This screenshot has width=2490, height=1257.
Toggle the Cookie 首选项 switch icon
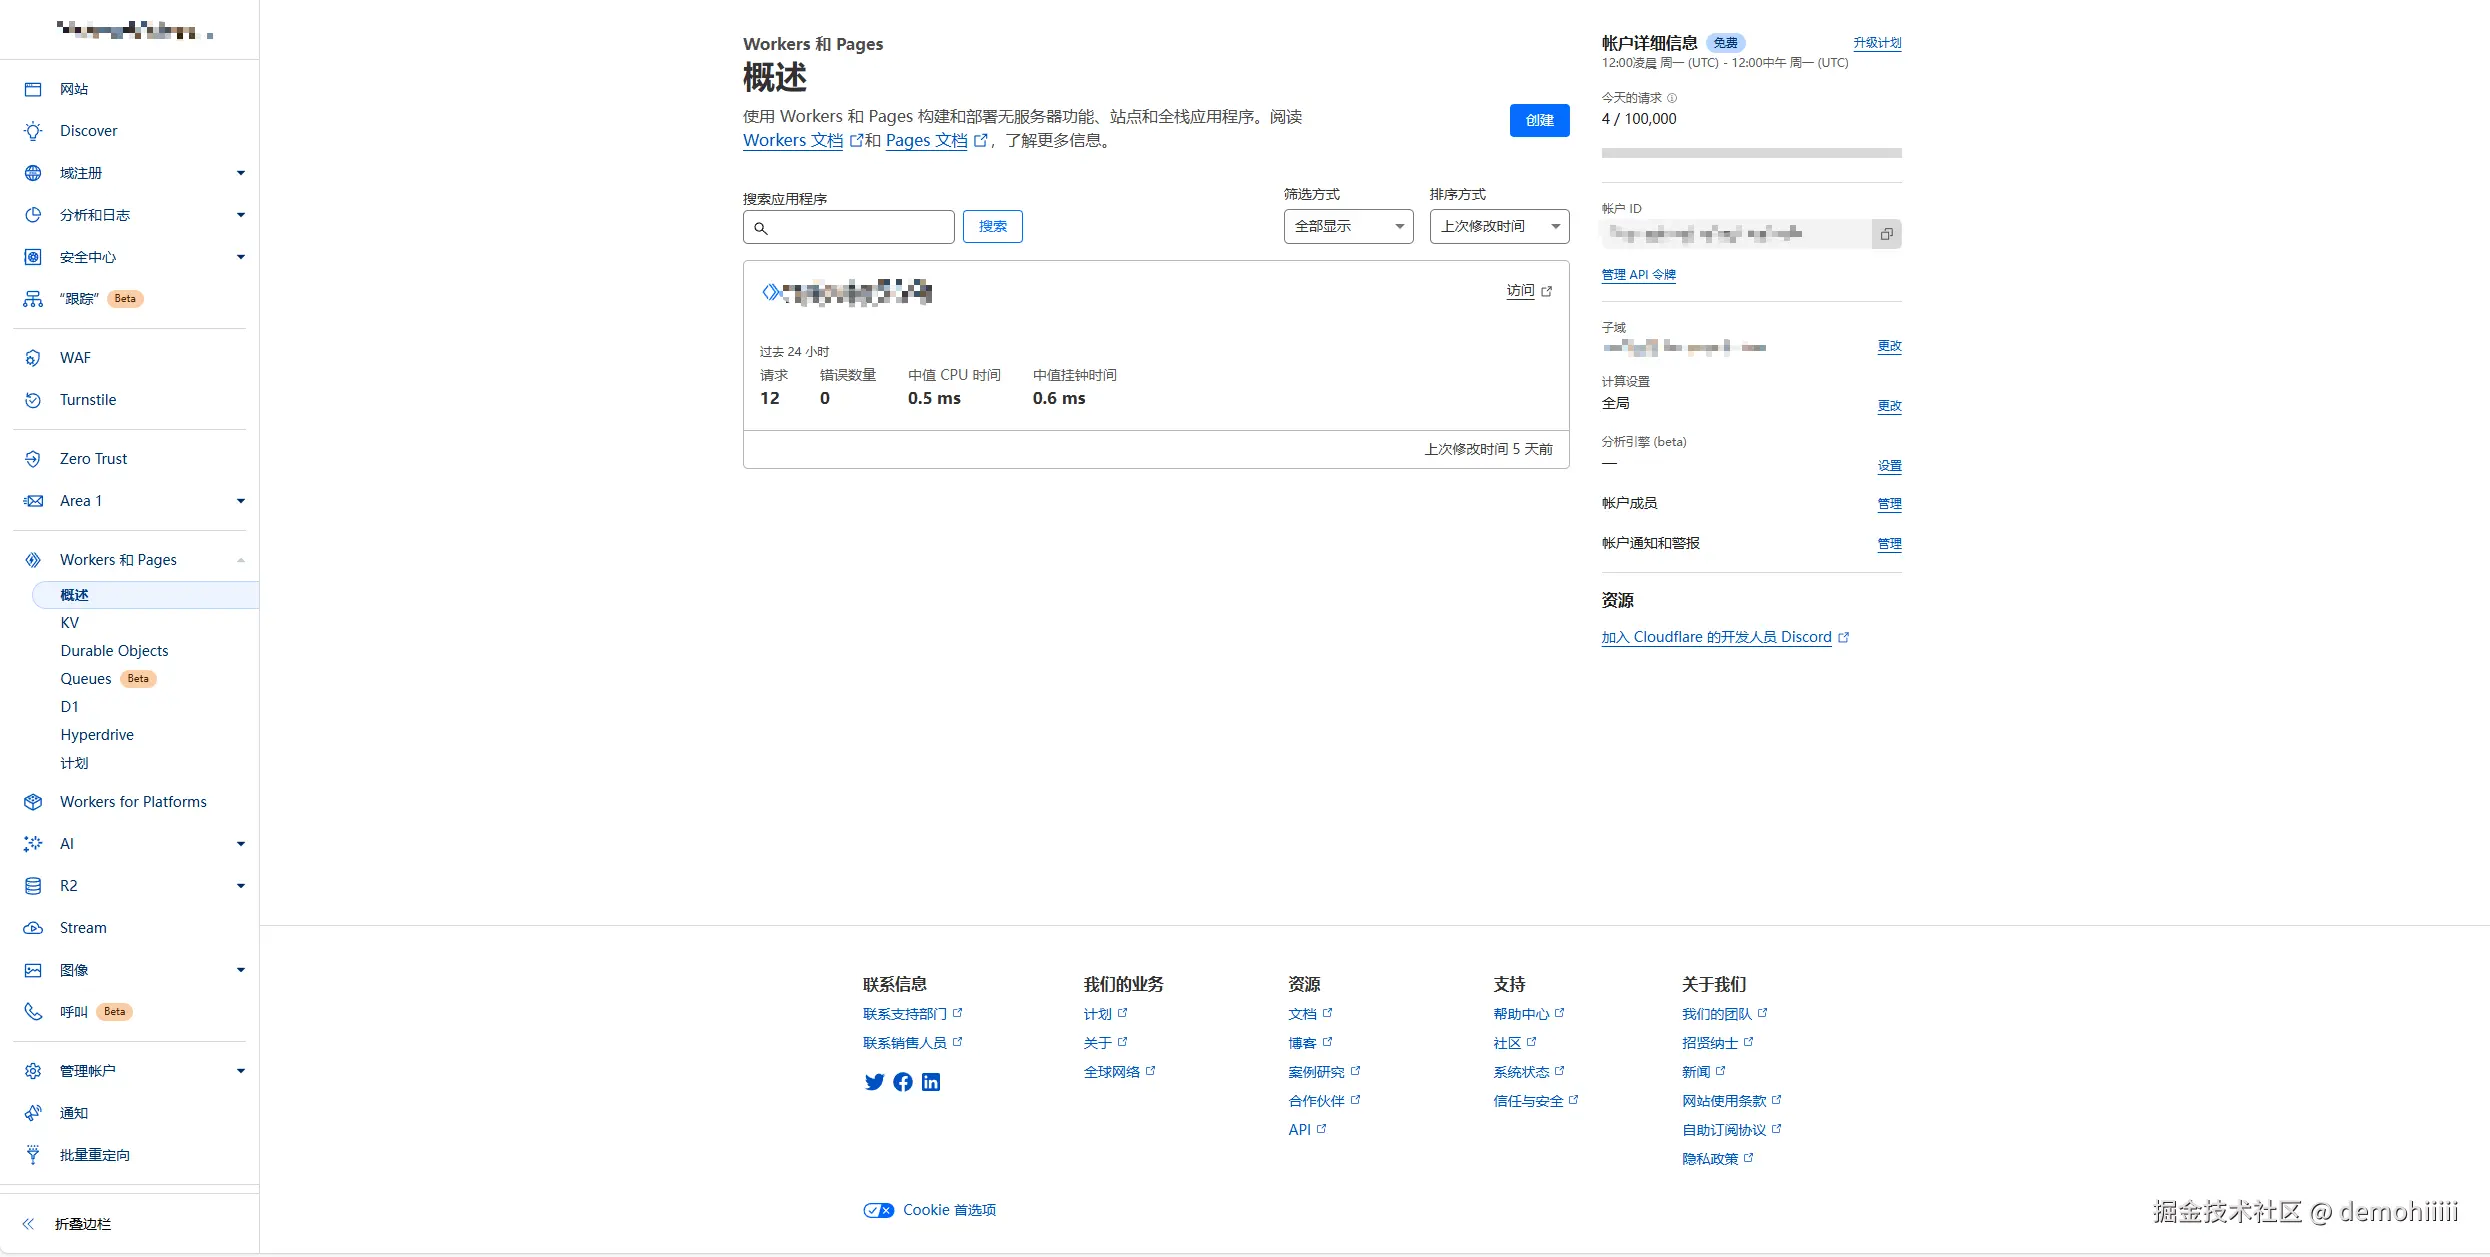pos(879,1210)
